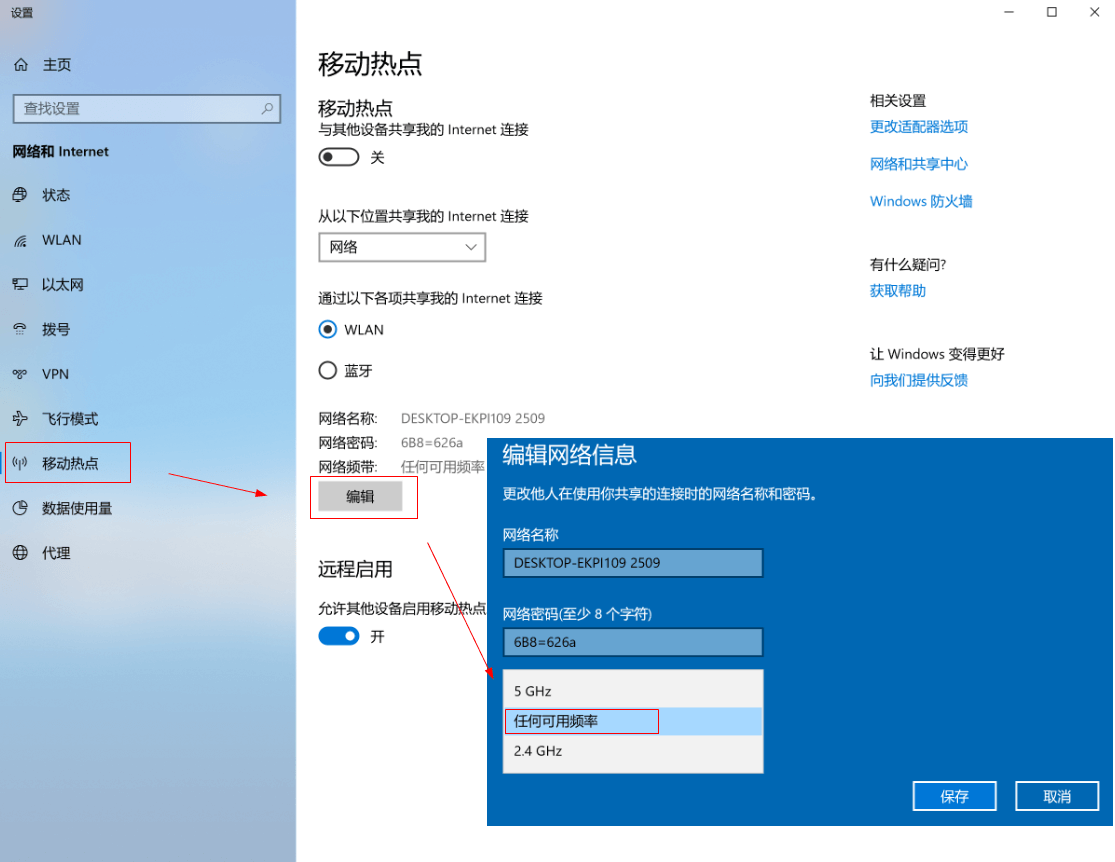This screenshot has width=1115, height=862.
Task: Turn off the 远程启用 toggle
Action: [x=338, y=635]
